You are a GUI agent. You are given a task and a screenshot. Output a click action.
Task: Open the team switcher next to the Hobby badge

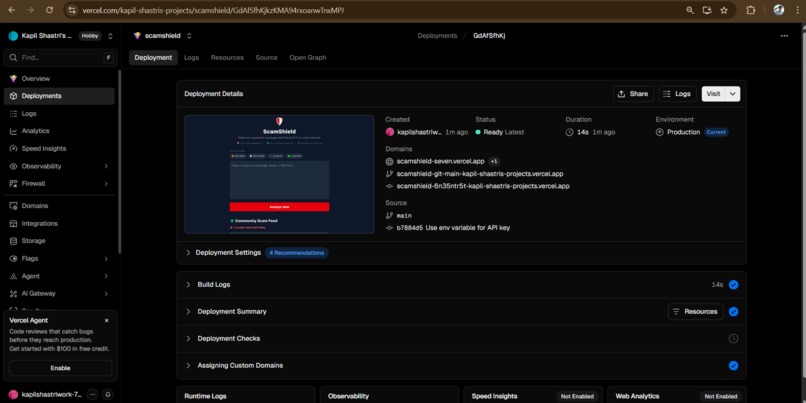coord(110,36)
